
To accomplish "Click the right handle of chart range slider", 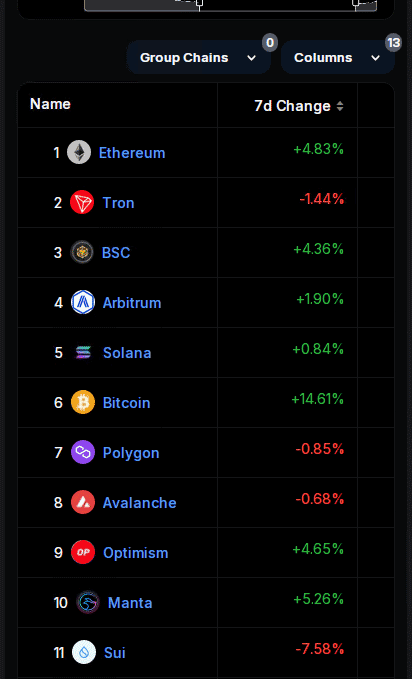I will [356, 4].
